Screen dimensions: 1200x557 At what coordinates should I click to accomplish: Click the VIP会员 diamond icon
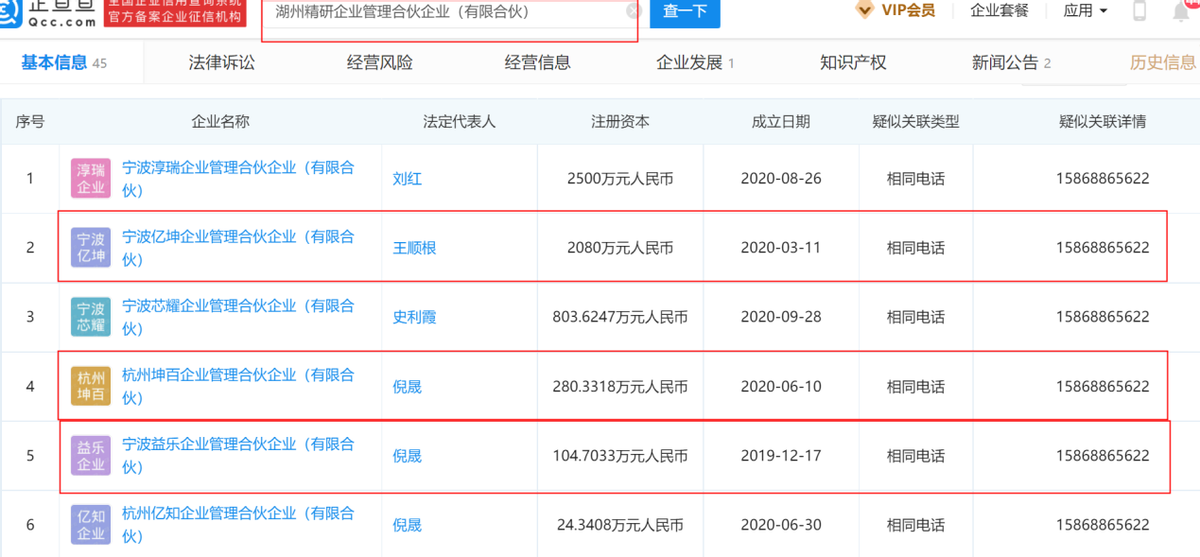[865, 10]
